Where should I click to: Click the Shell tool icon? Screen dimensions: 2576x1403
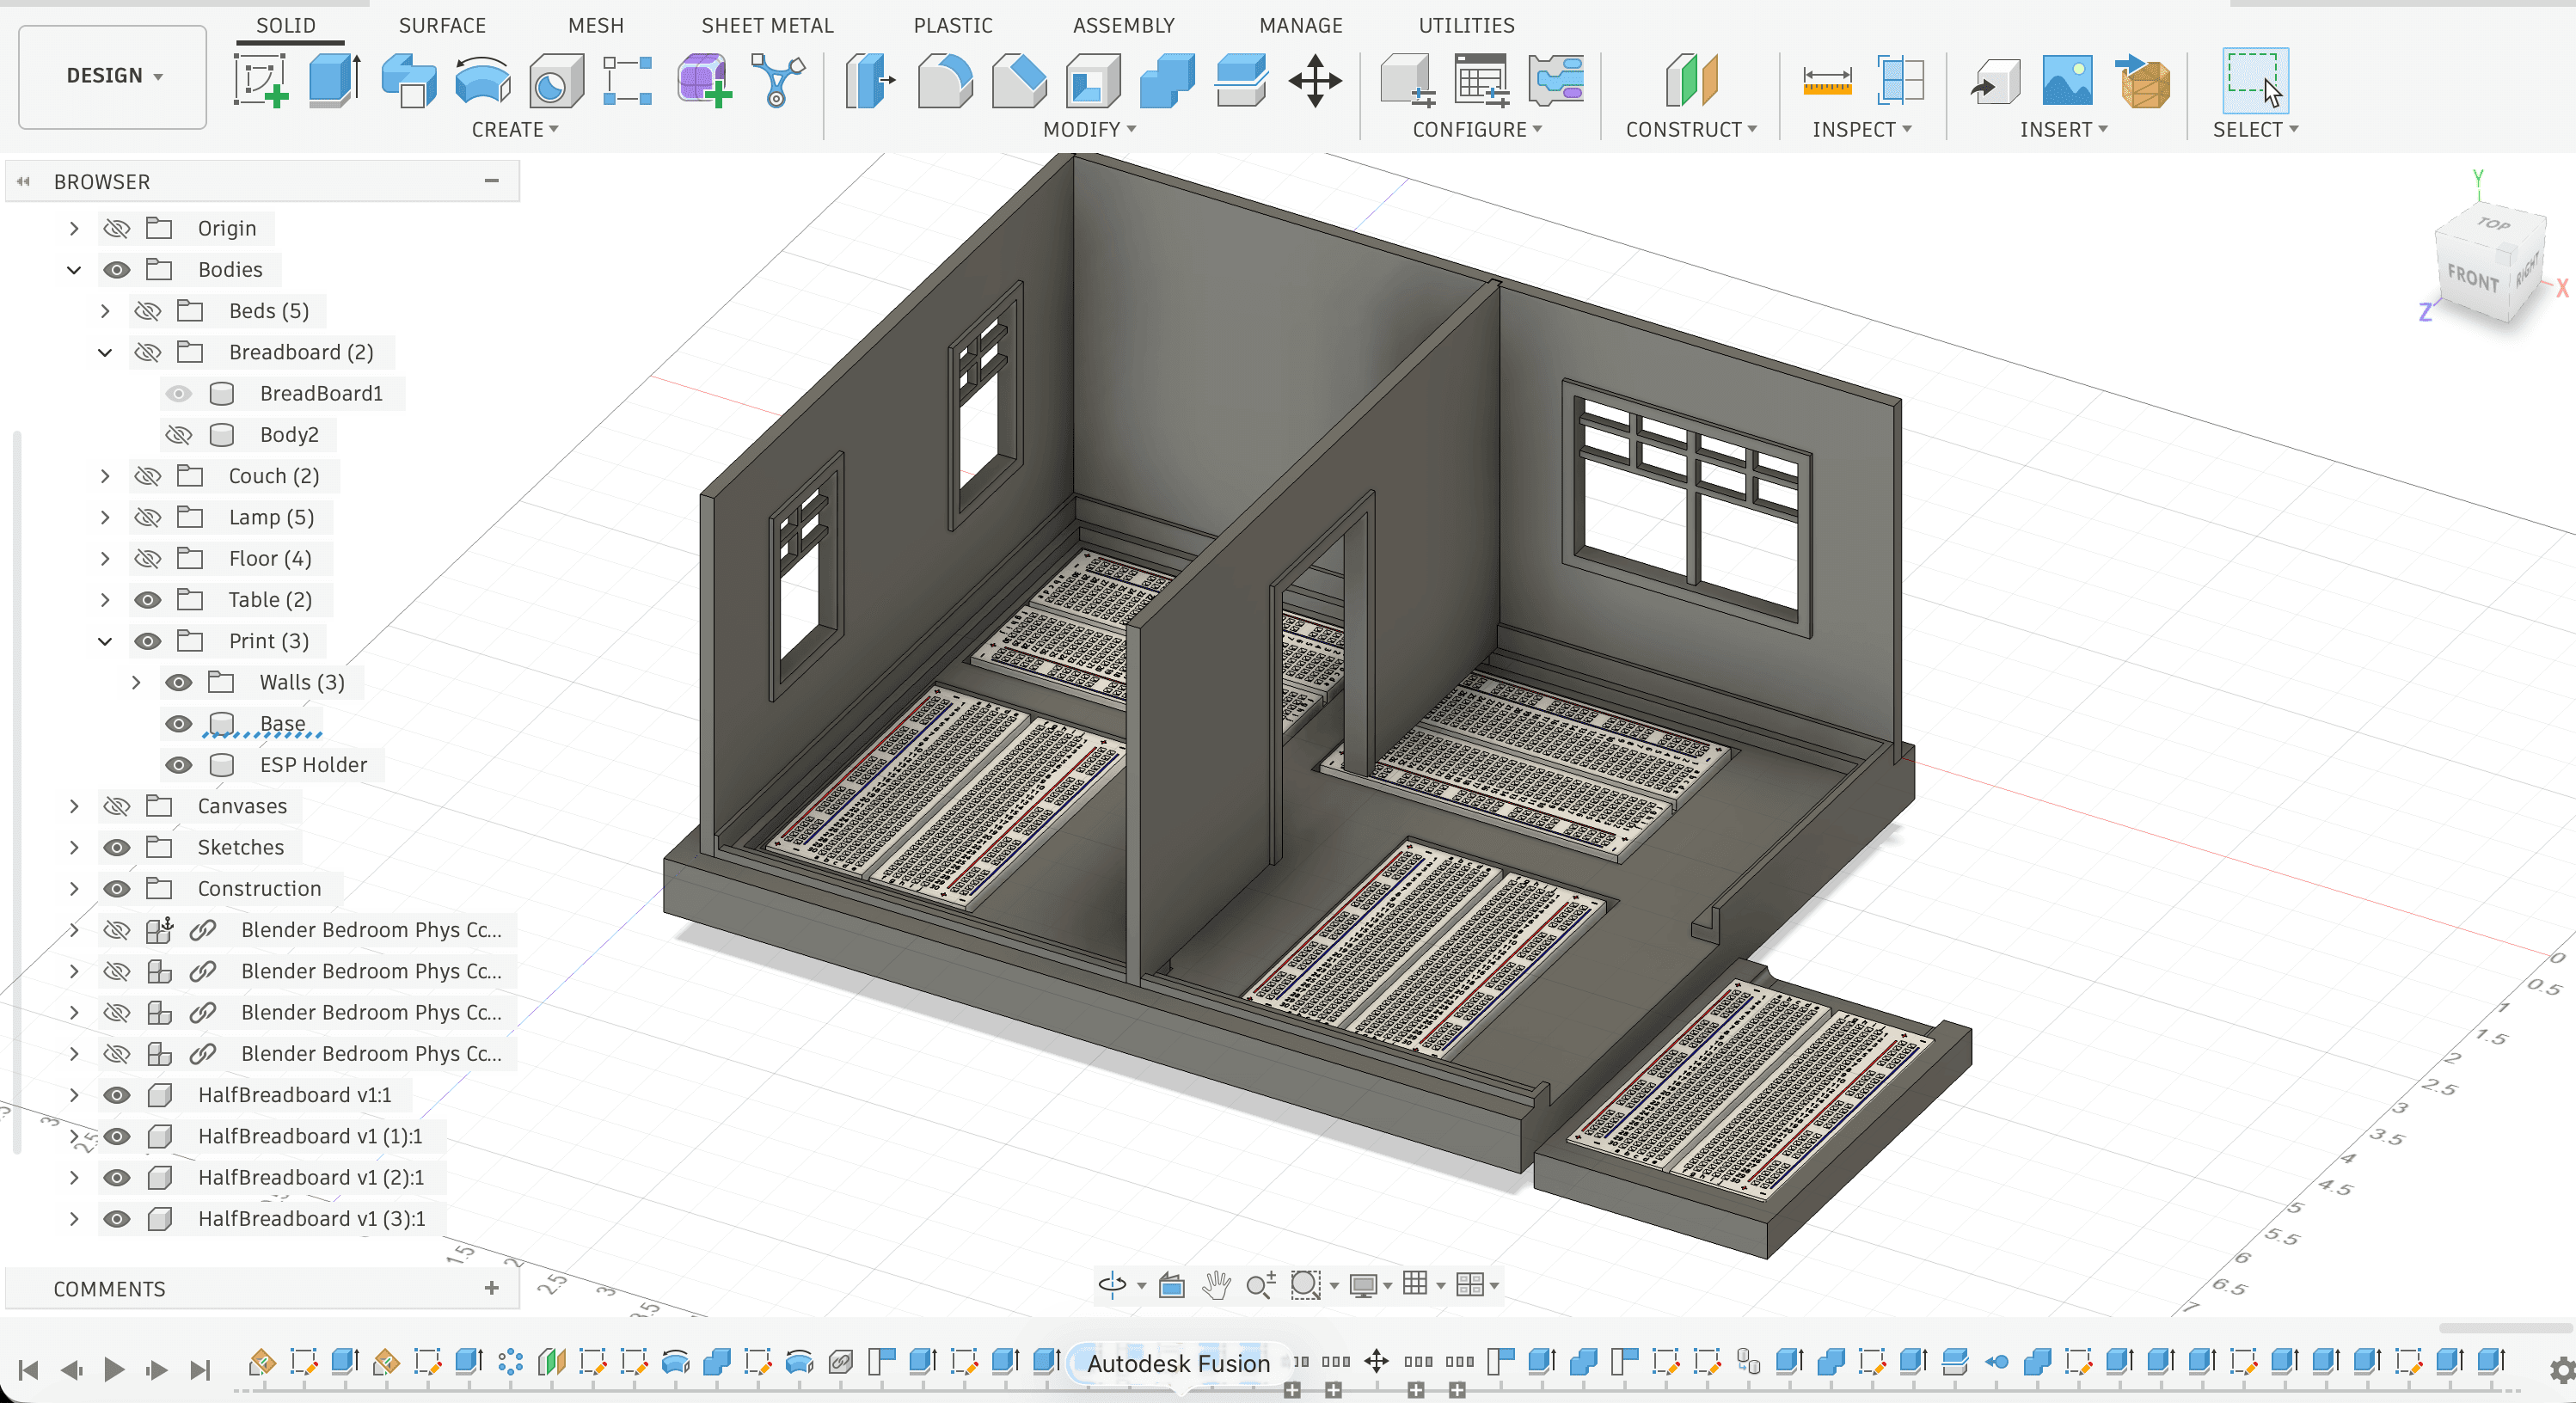tap(1092, 80)
